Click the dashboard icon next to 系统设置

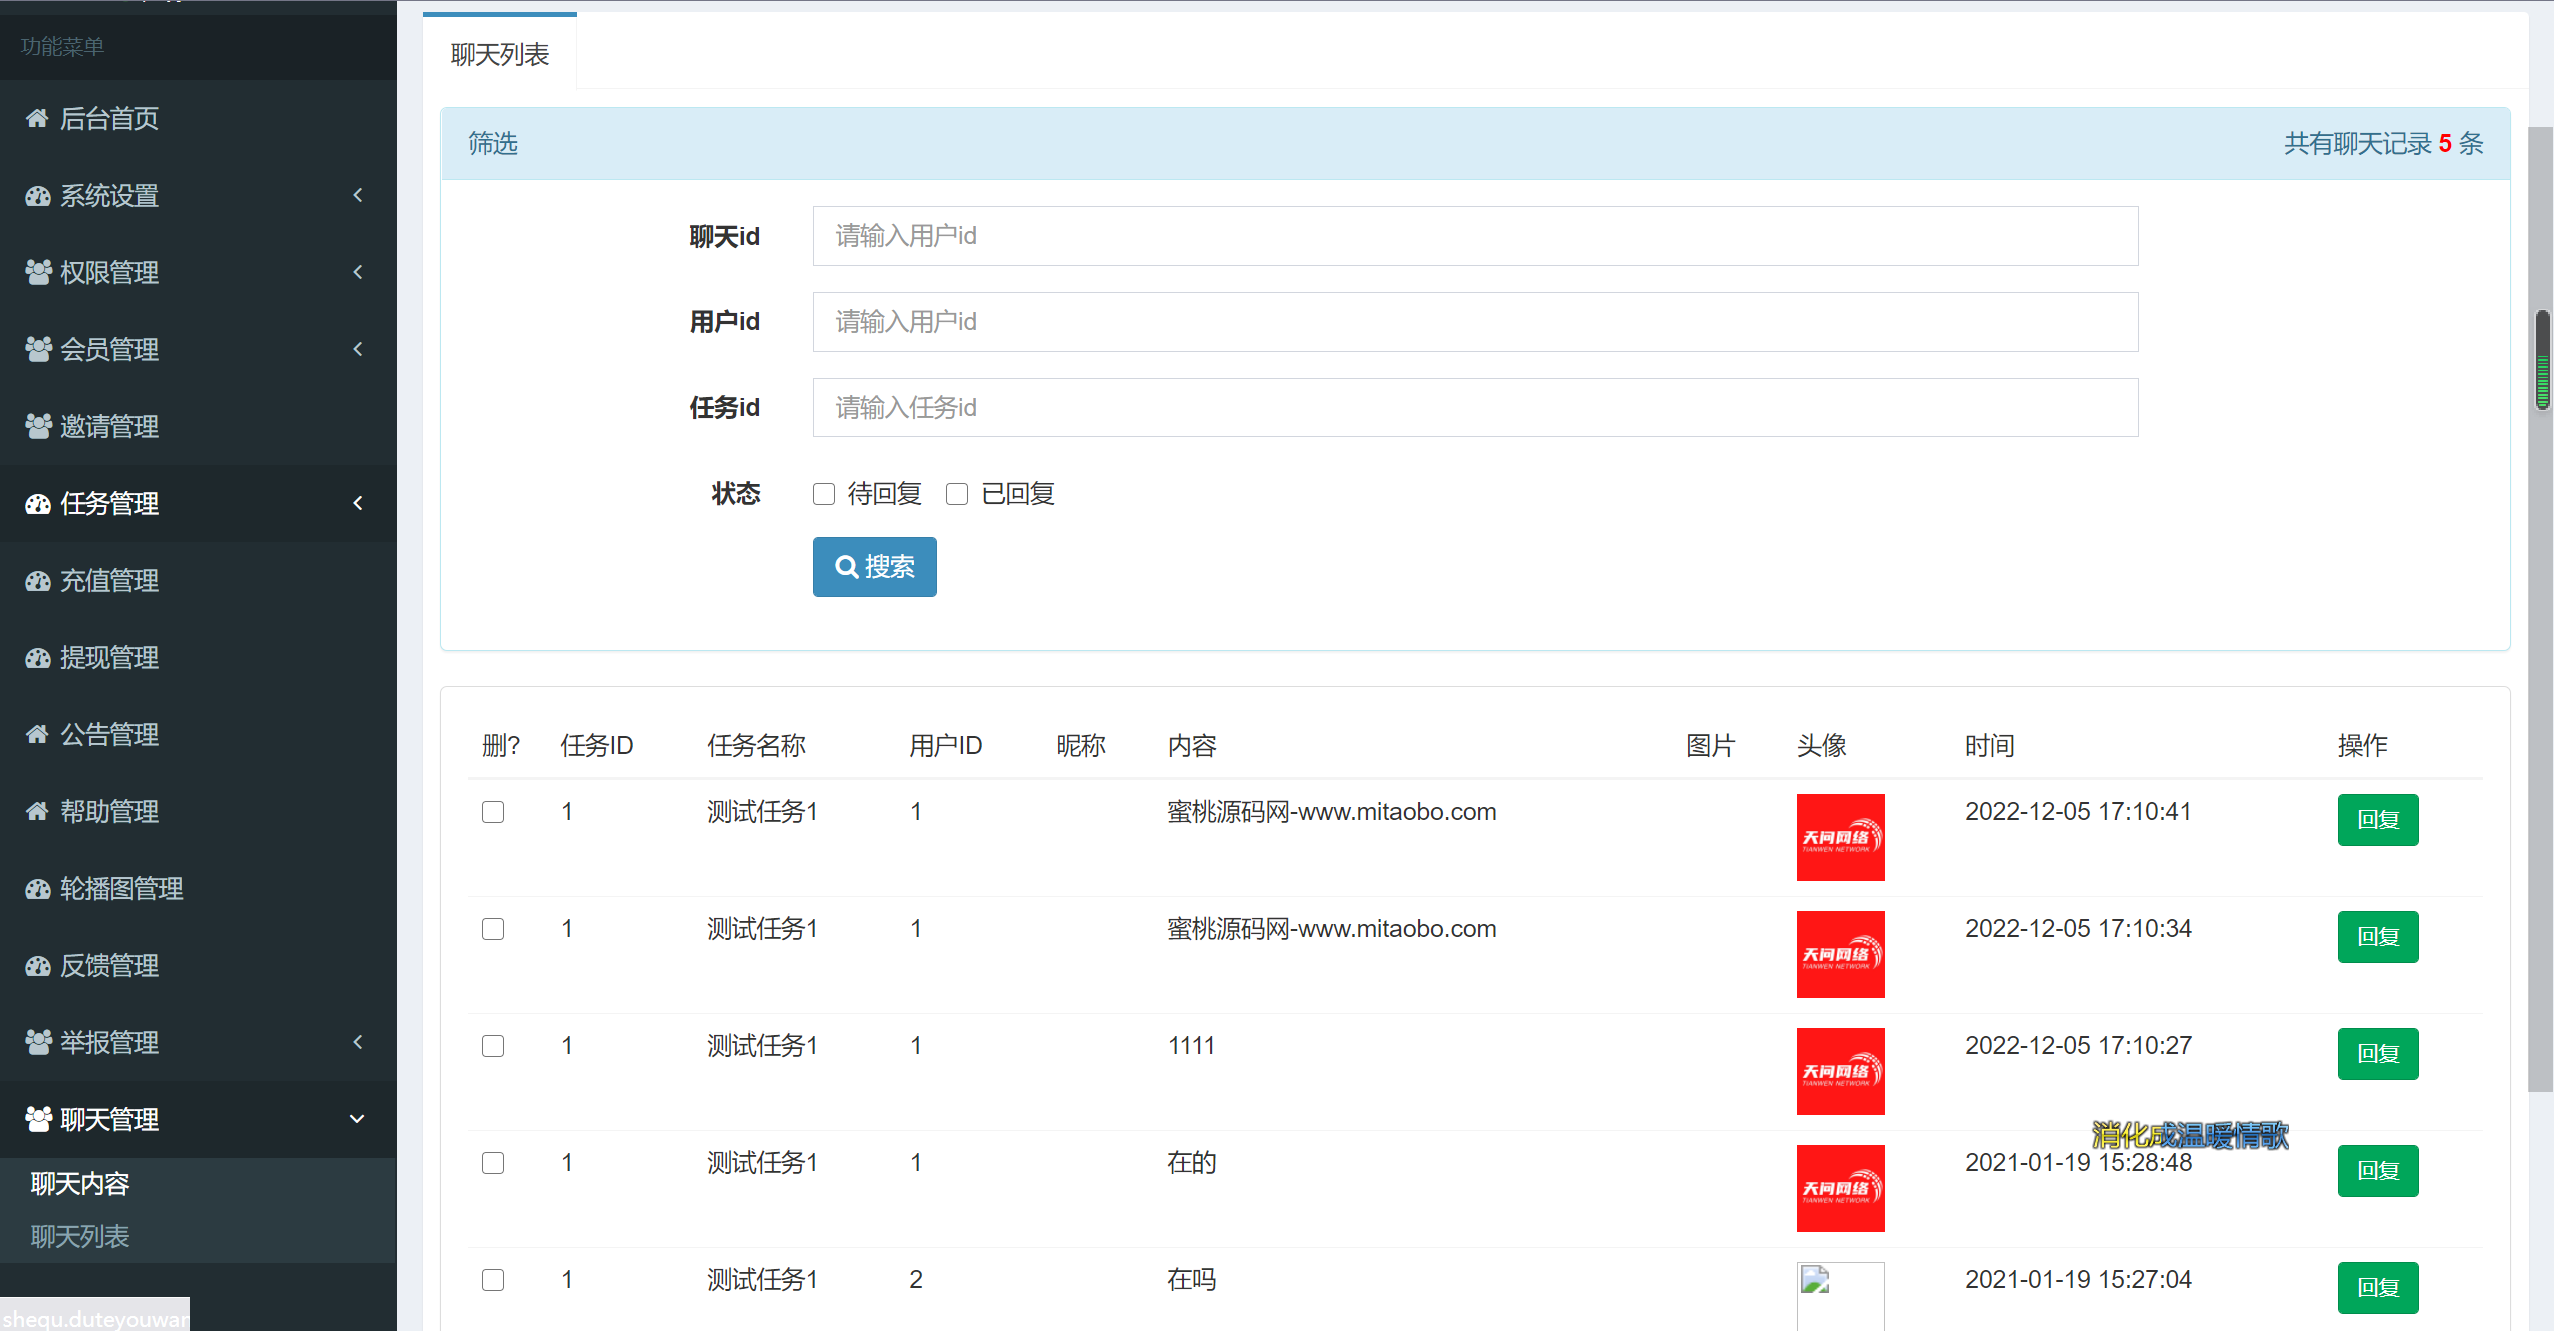(x=38, y=196)
